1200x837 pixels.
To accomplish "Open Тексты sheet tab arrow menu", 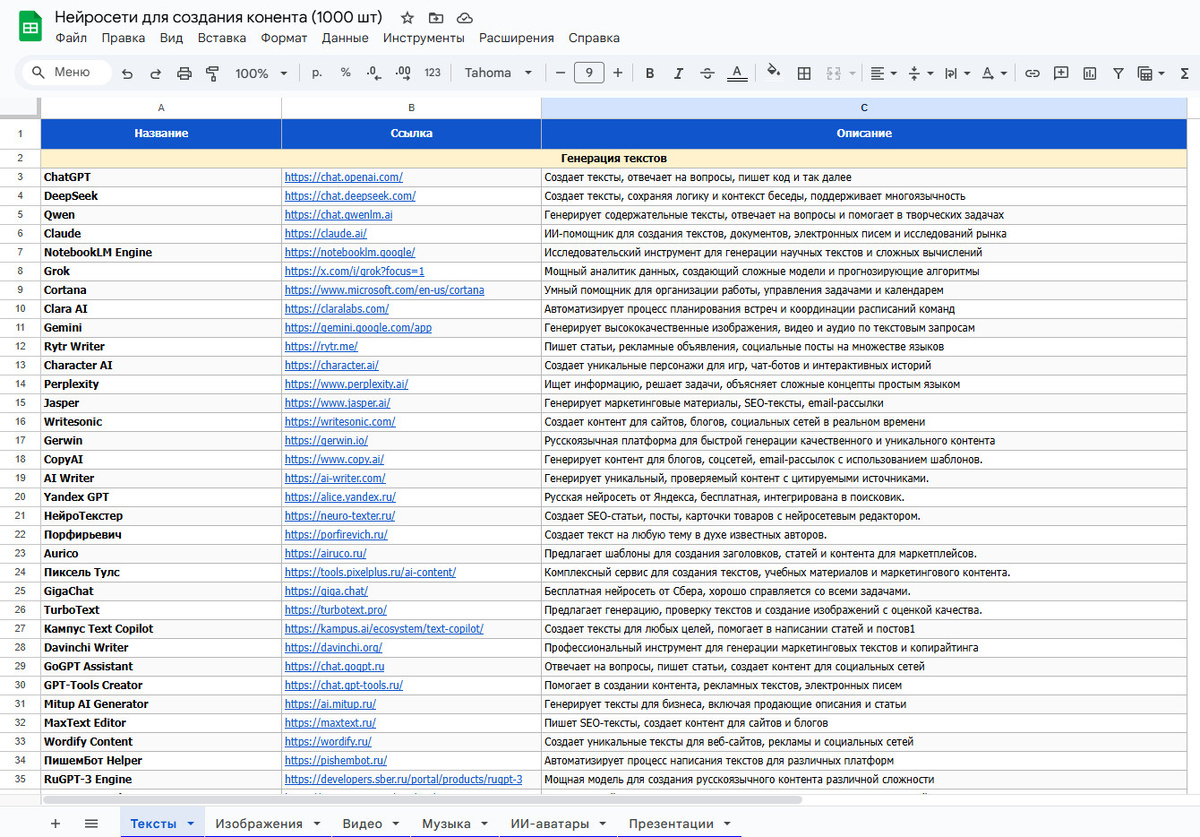I will click(x=190, y=824).
